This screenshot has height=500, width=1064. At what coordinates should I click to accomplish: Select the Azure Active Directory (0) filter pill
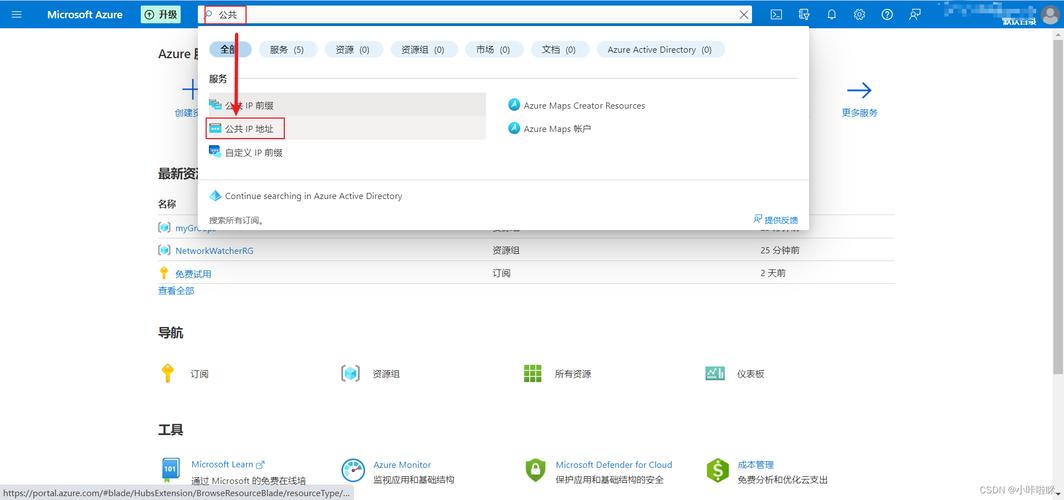pyautogui.click(x=660, y=50)
